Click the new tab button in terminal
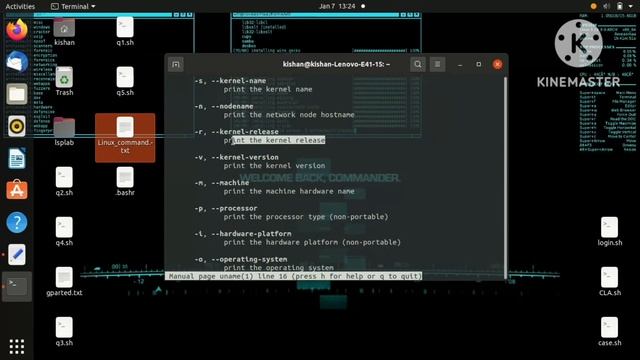The width and height of the screenshot is (640, 360). [176, 64]
